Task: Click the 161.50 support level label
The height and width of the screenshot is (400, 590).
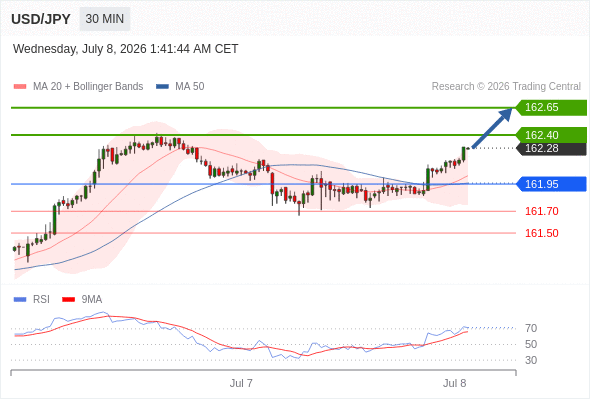Action: [x=542, y=233]
